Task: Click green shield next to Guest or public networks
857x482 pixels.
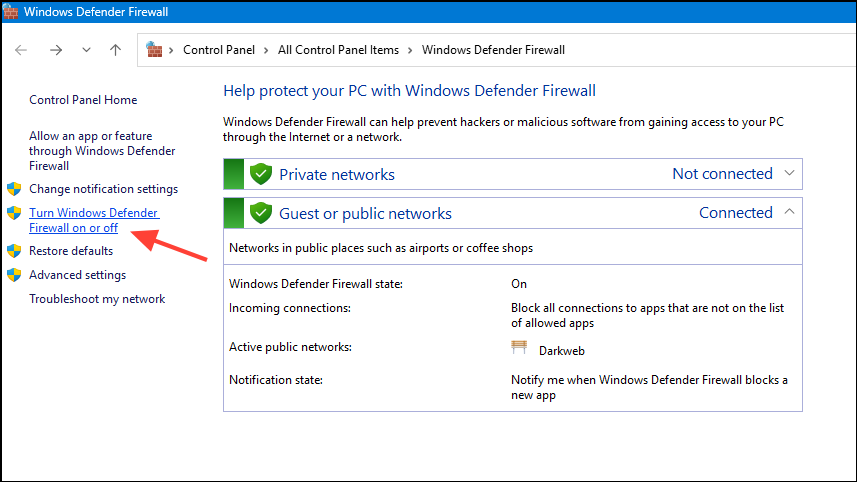Action: [x=261, y=213]
